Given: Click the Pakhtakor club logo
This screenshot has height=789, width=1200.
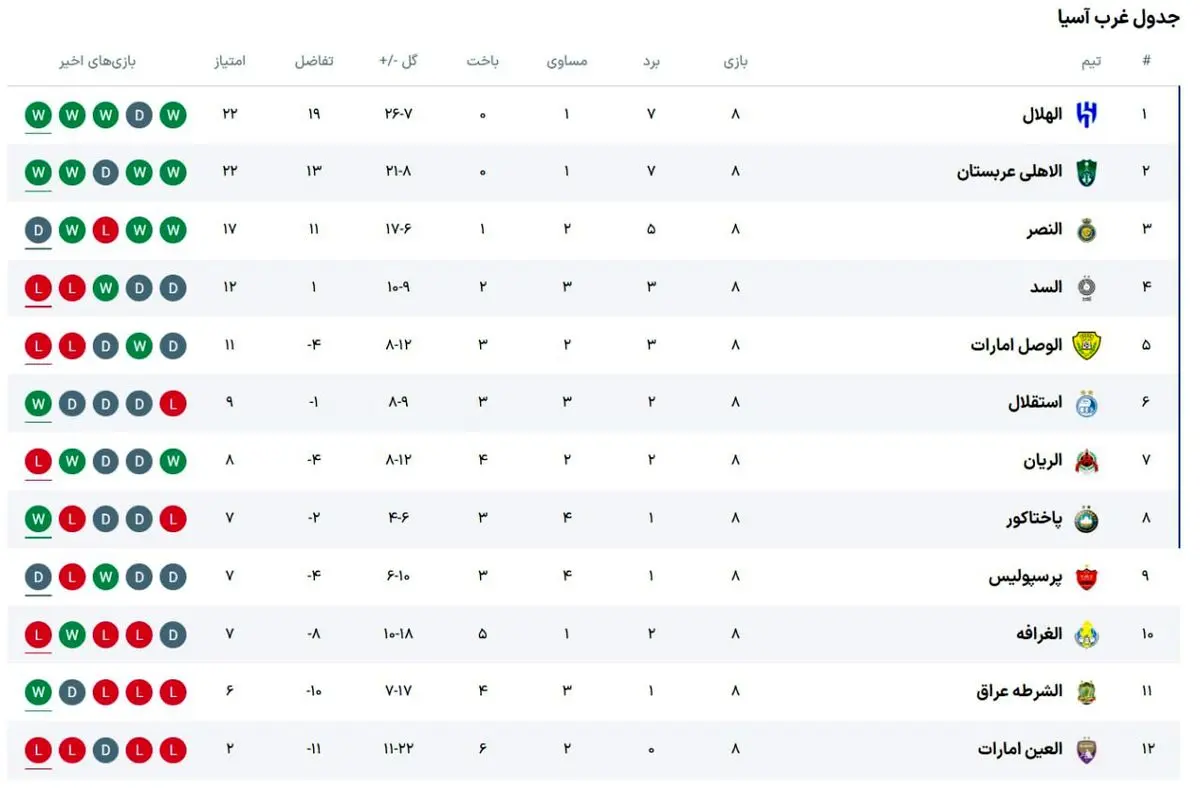Looking at the screenshot, I should tap(1086, 520).
